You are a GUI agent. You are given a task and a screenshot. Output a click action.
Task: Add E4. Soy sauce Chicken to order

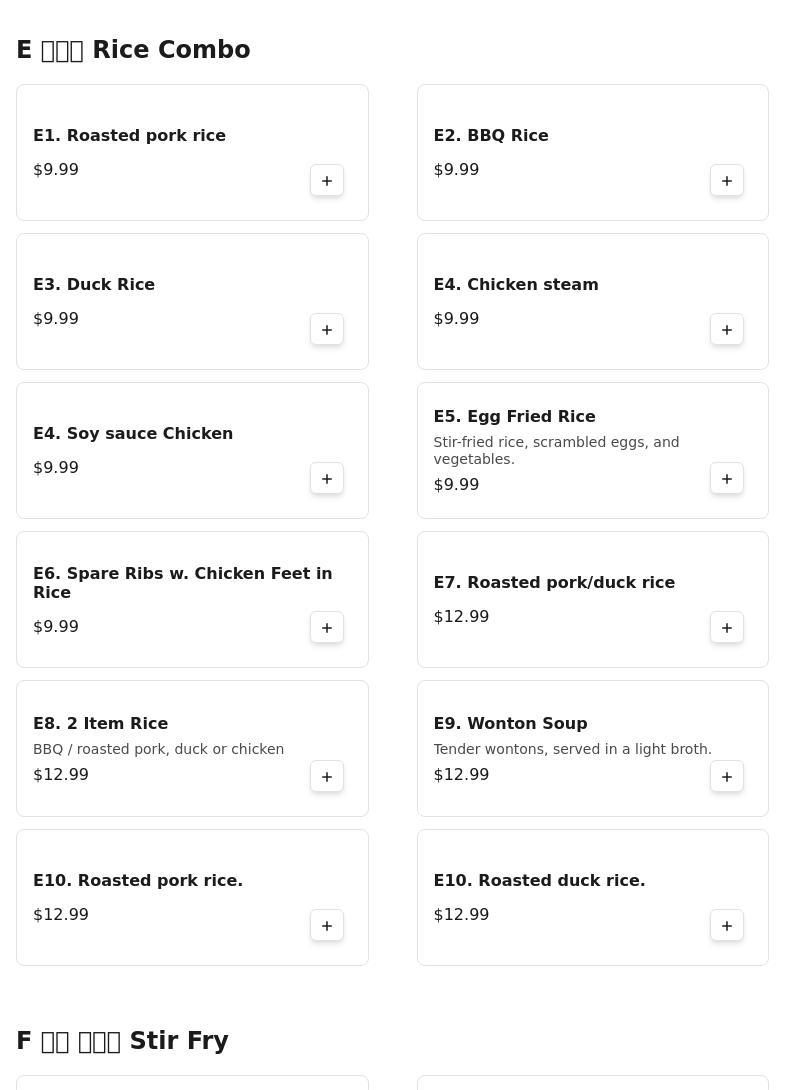click(x=327, y=478)
